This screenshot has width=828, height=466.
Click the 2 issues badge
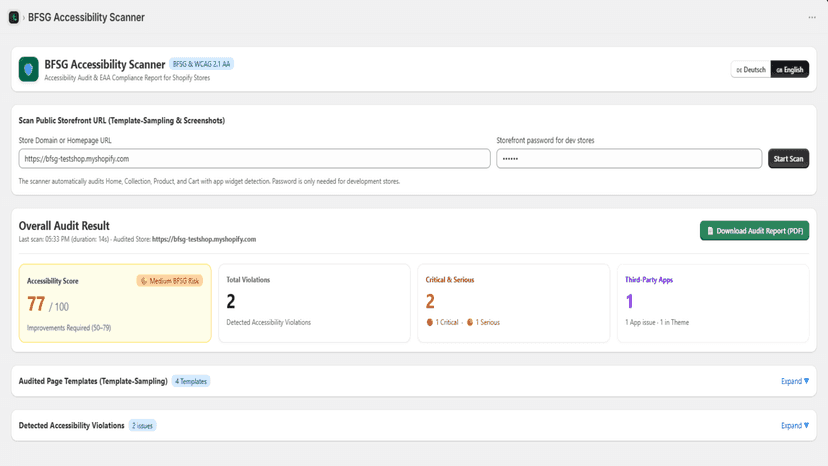point(142,425)
